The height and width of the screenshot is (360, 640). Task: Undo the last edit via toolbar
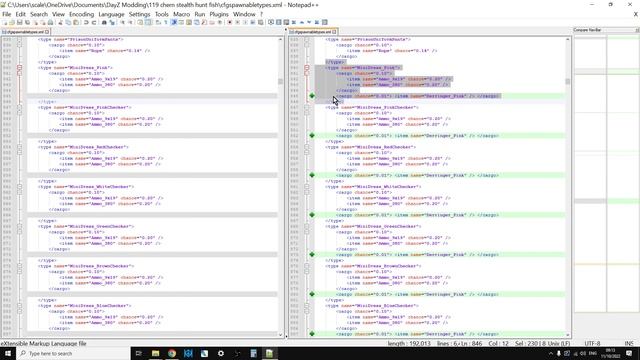pyautogui.click(x=86, y=22)
